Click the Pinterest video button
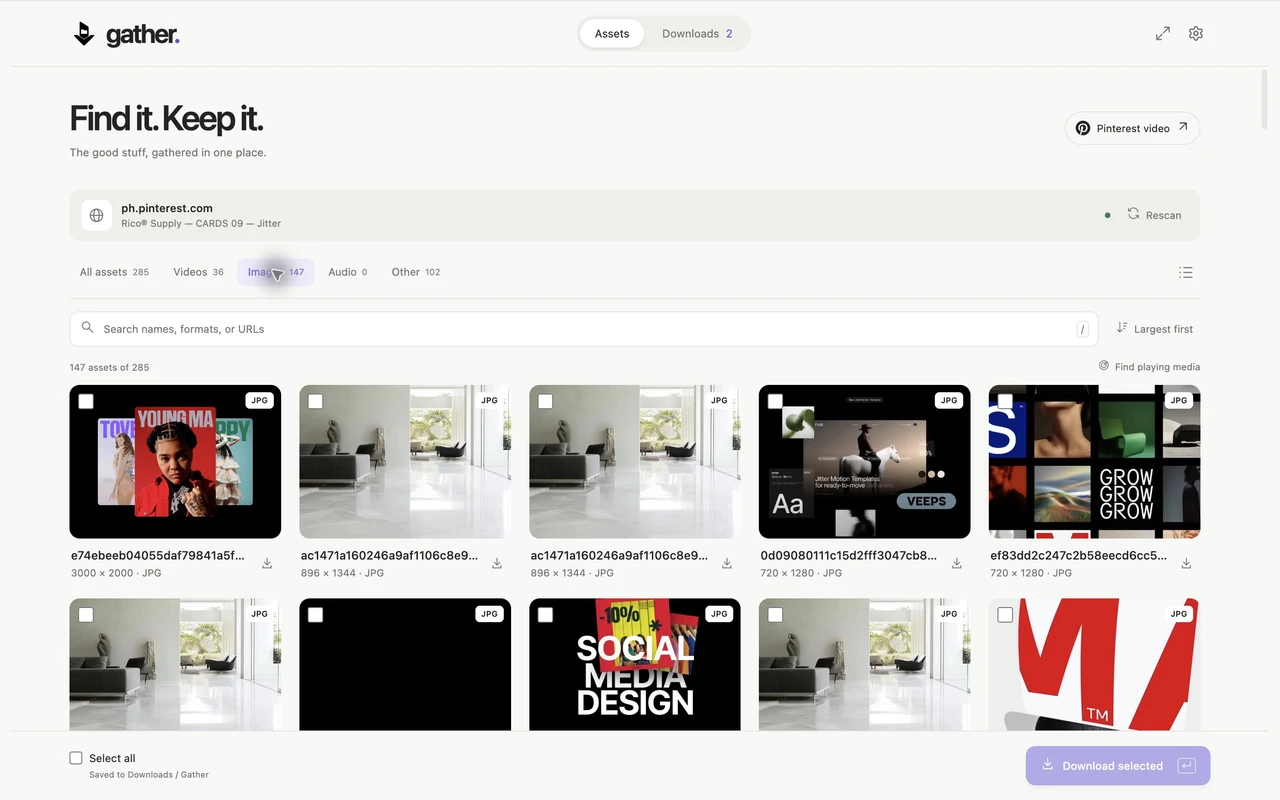This screenshot has width=1280, height=800. pyautogui.click(x=1132, y=128)
